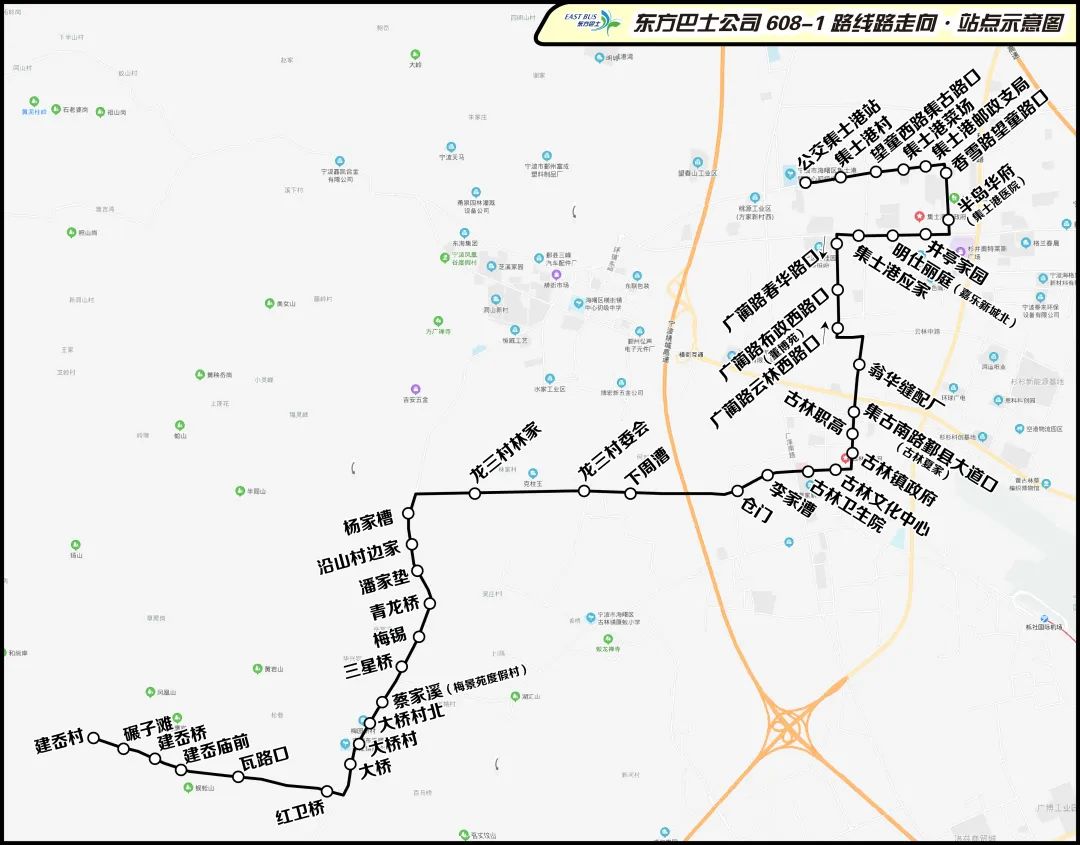The height and width of the screenshot is (845, 1080).
Task: Select the green 祖山岗 marker icon
Action: click(100, 112)
